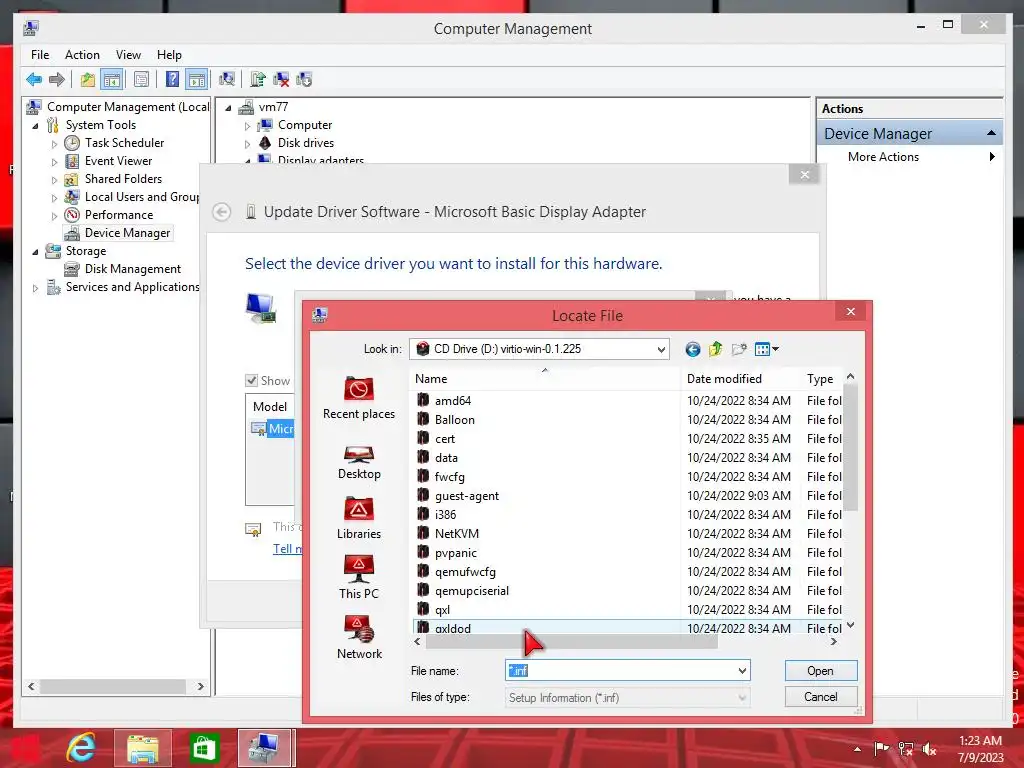Click the file list horizontal scrollbar
This screenshot has height=768, width=1024.
point(571,642)
